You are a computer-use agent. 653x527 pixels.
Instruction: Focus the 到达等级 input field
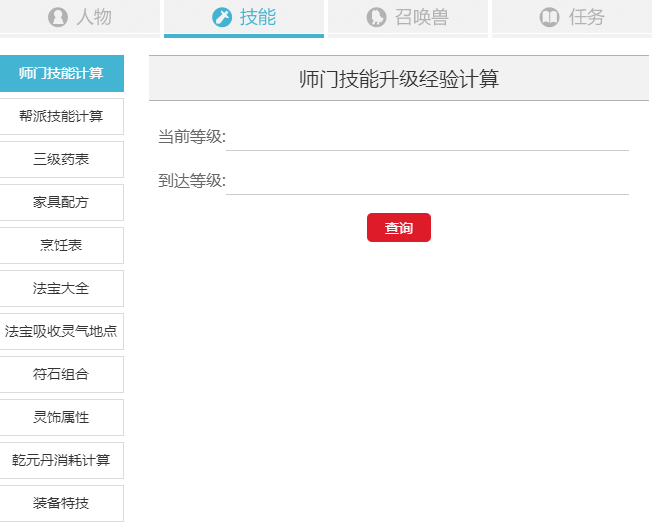point(427,181)
